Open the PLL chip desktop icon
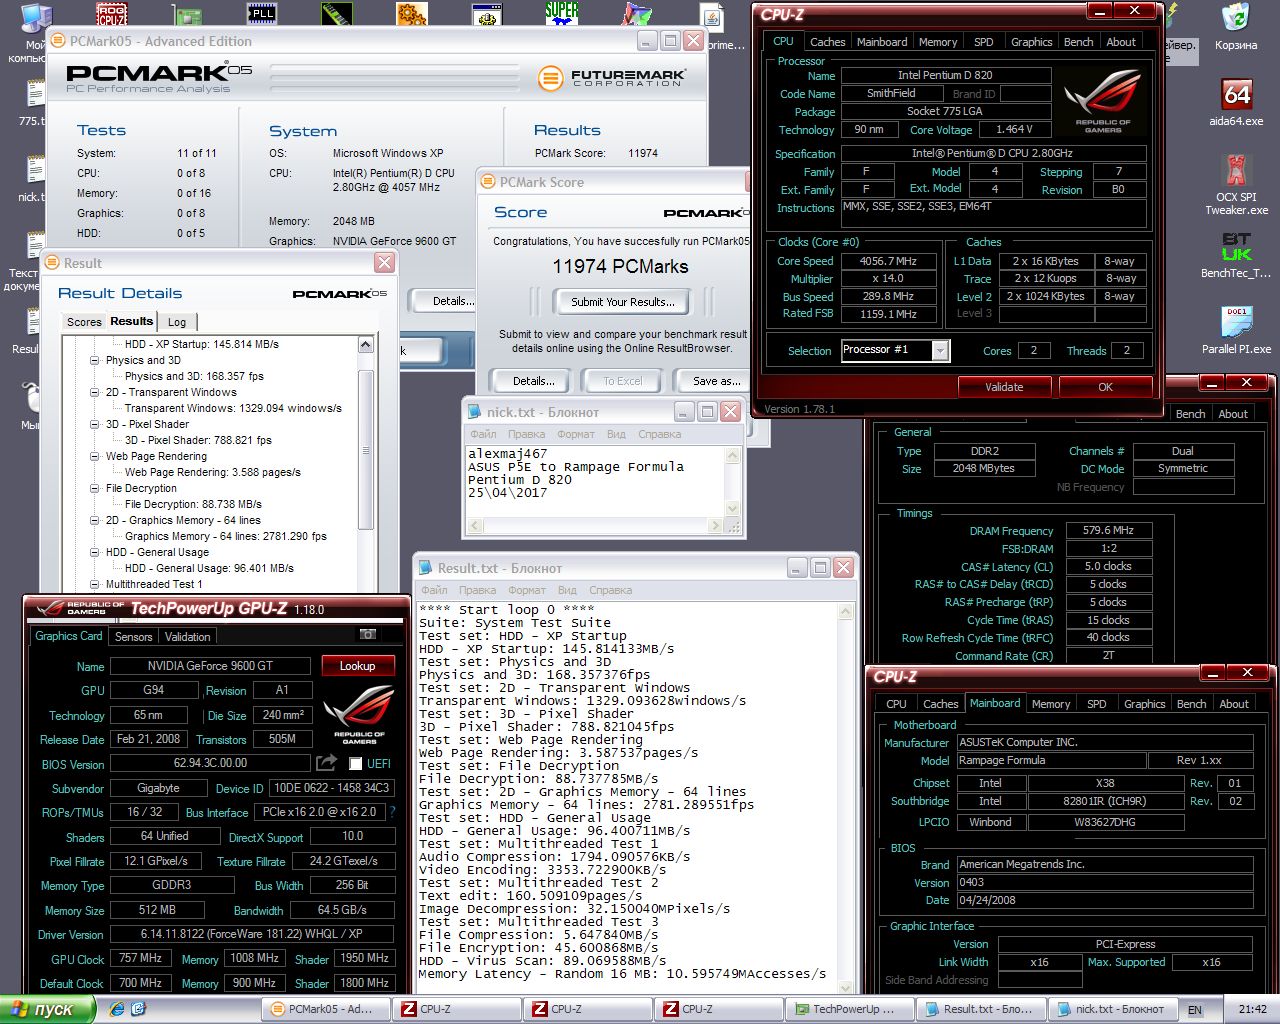The height and width of the screenshot is (1024, 1280). click(x=262, y=13)
